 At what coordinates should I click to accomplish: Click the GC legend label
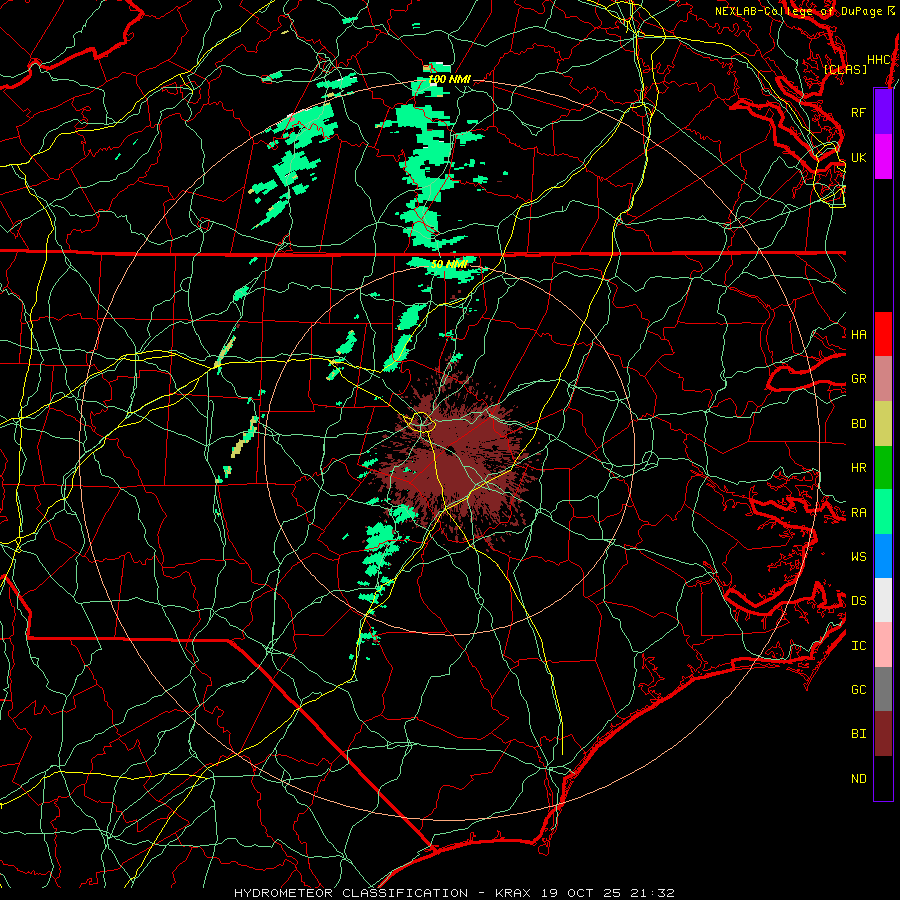tap(858, 689)
